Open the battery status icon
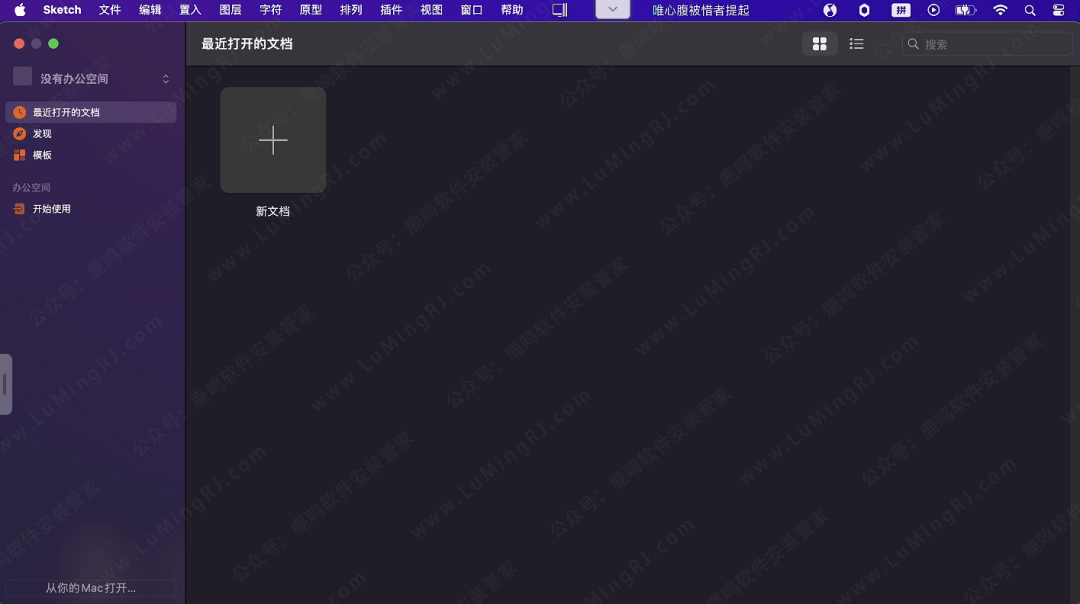Image resolution: width=1080 pixels, height=604 pixels. click(x=964, y=10)
